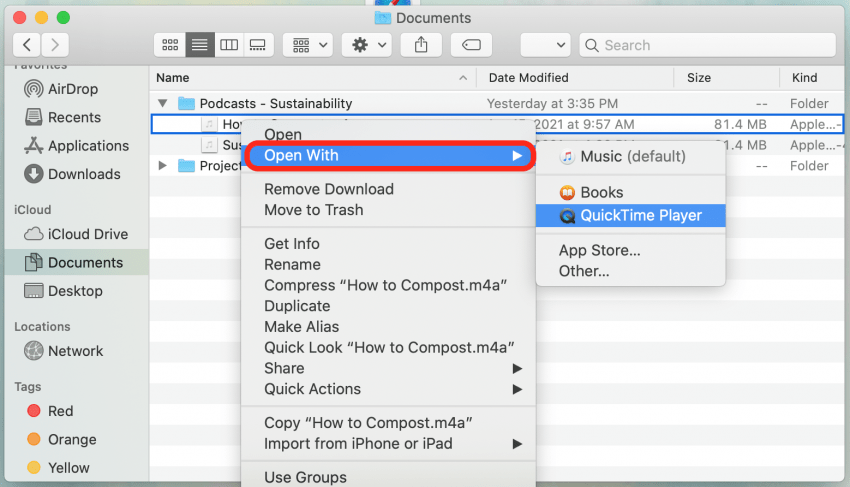
Task: Select iCloud Drive in the sidebar
Action: coord(87,234)
